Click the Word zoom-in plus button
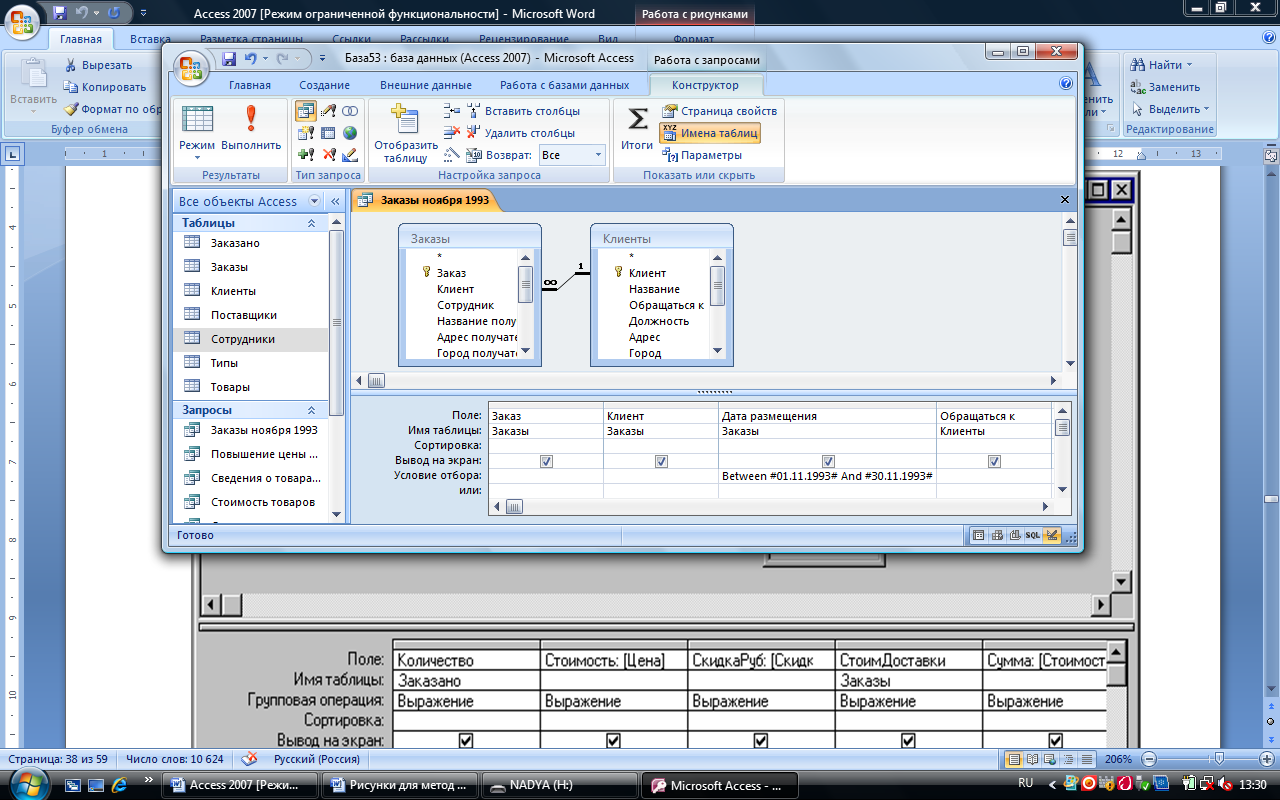The image size is (1280, 800). coord(1267,759)
